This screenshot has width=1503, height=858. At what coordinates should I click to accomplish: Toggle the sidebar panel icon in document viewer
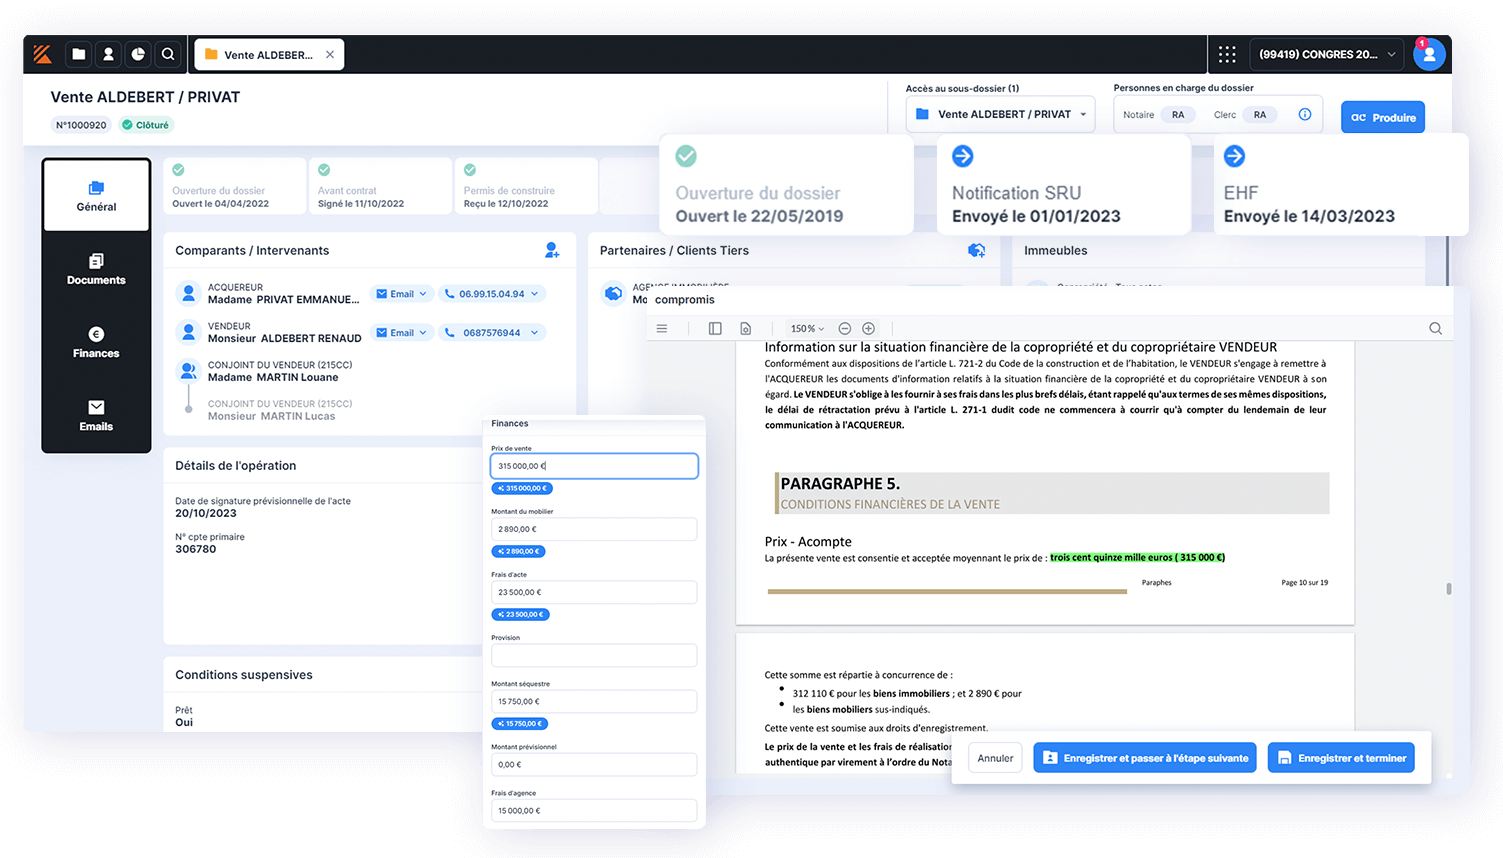[x=715, y=328]
